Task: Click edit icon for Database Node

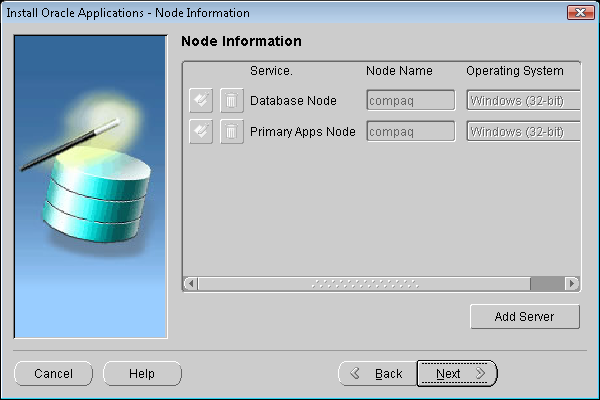Action: click(201, 100)
